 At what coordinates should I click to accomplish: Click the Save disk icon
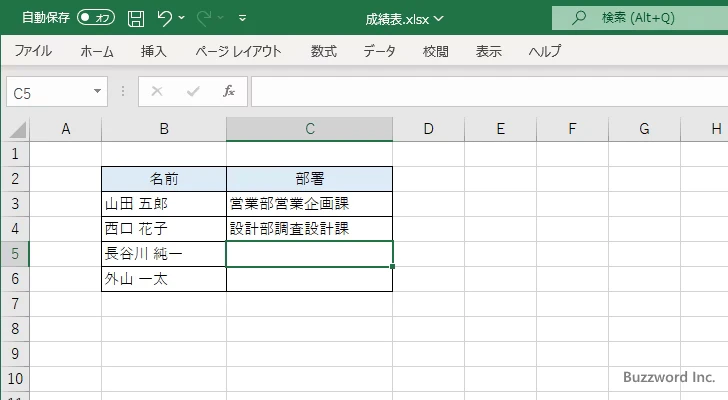[x=136, y=18]
